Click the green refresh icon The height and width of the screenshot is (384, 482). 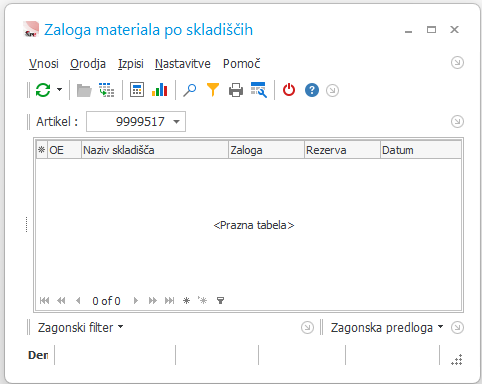(43, 90)
